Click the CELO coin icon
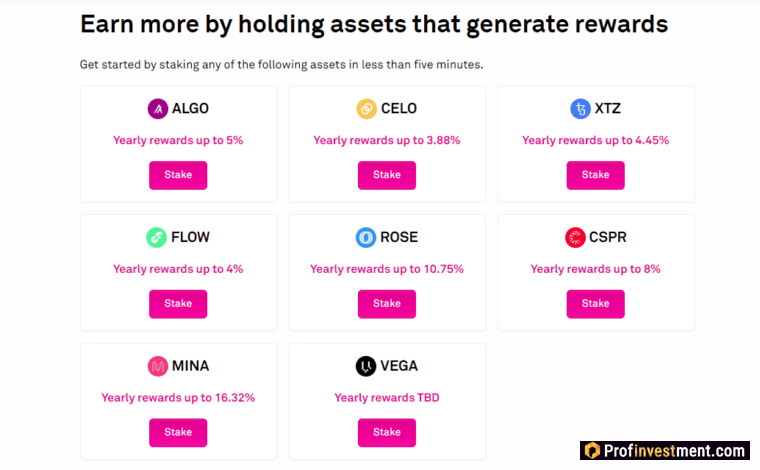Image resolution: width=760 pixels, height=470 pixels. [x=366, y=109]
